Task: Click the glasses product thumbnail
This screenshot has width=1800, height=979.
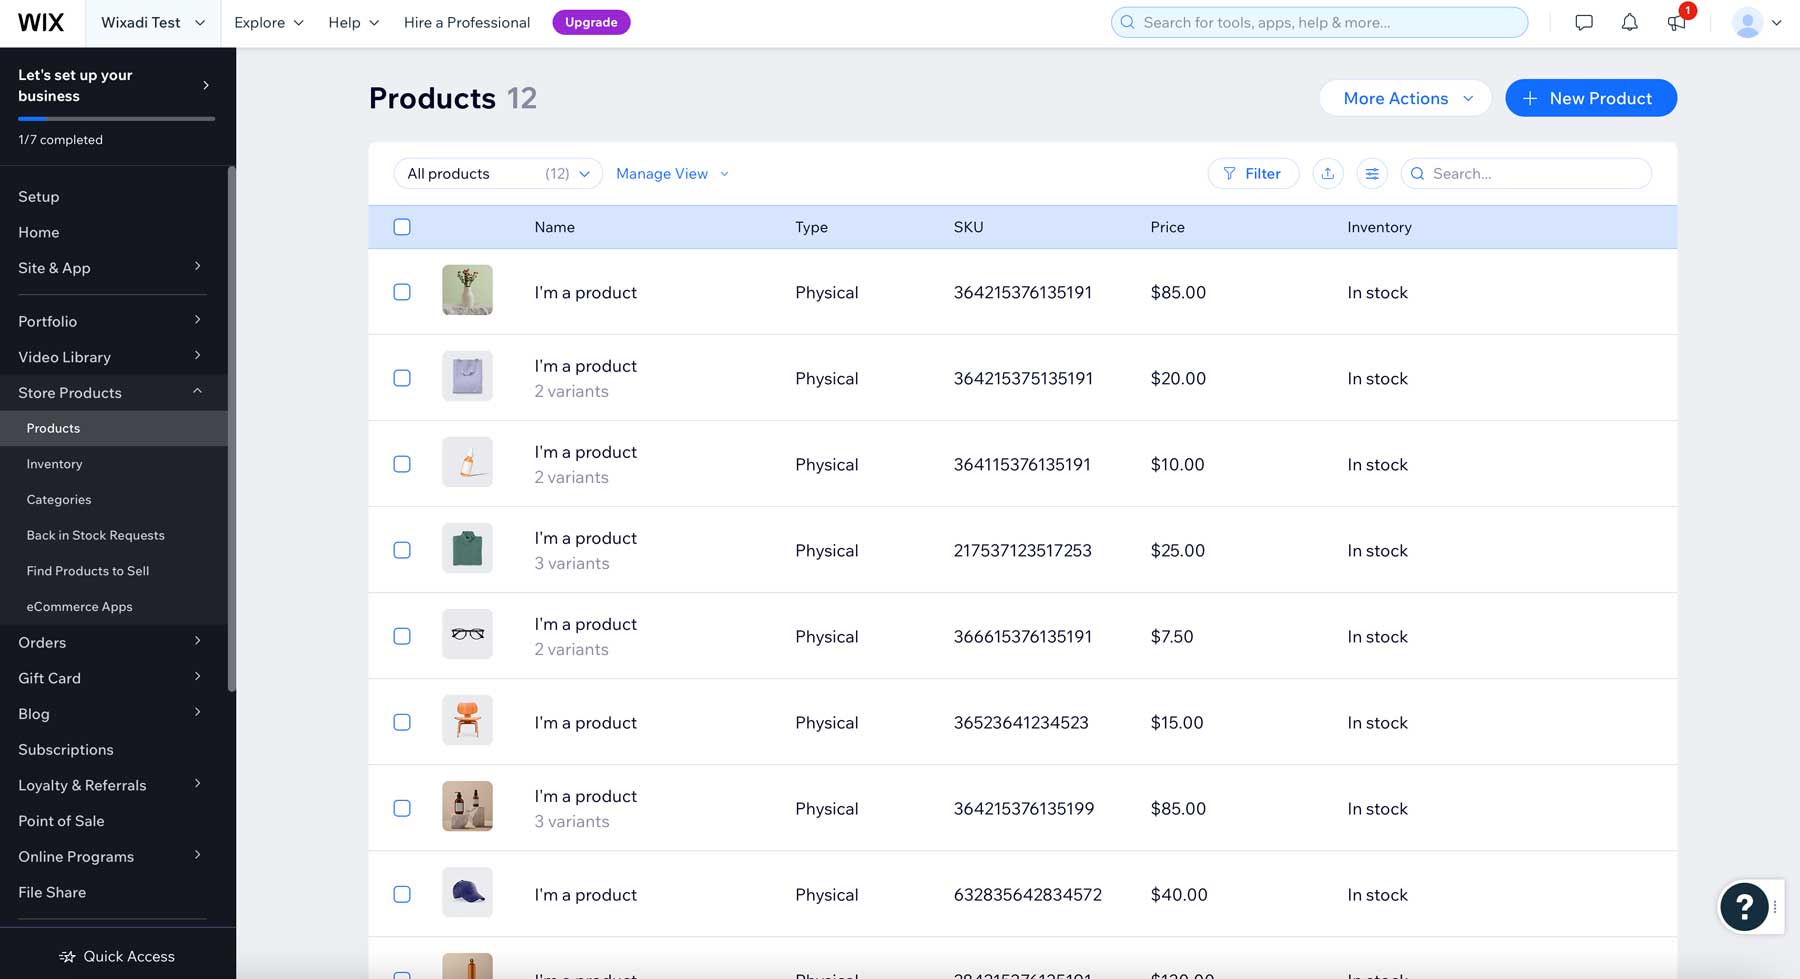Action: point(466,634)
